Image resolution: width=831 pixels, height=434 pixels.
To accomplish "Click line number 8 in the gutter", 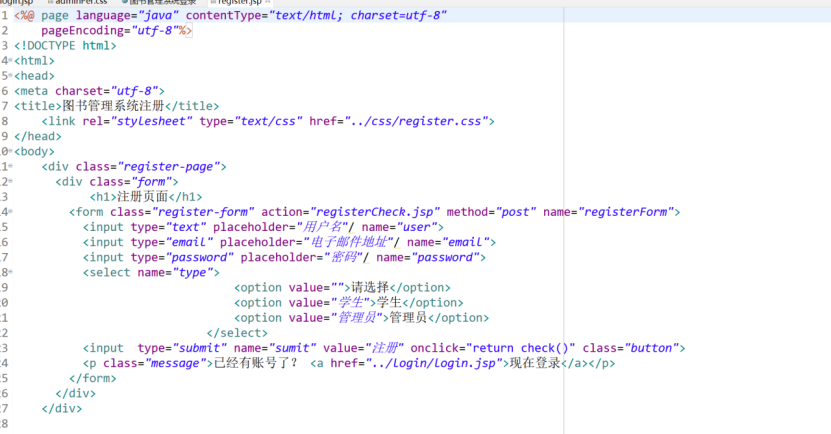I will (x=4, y=121).
